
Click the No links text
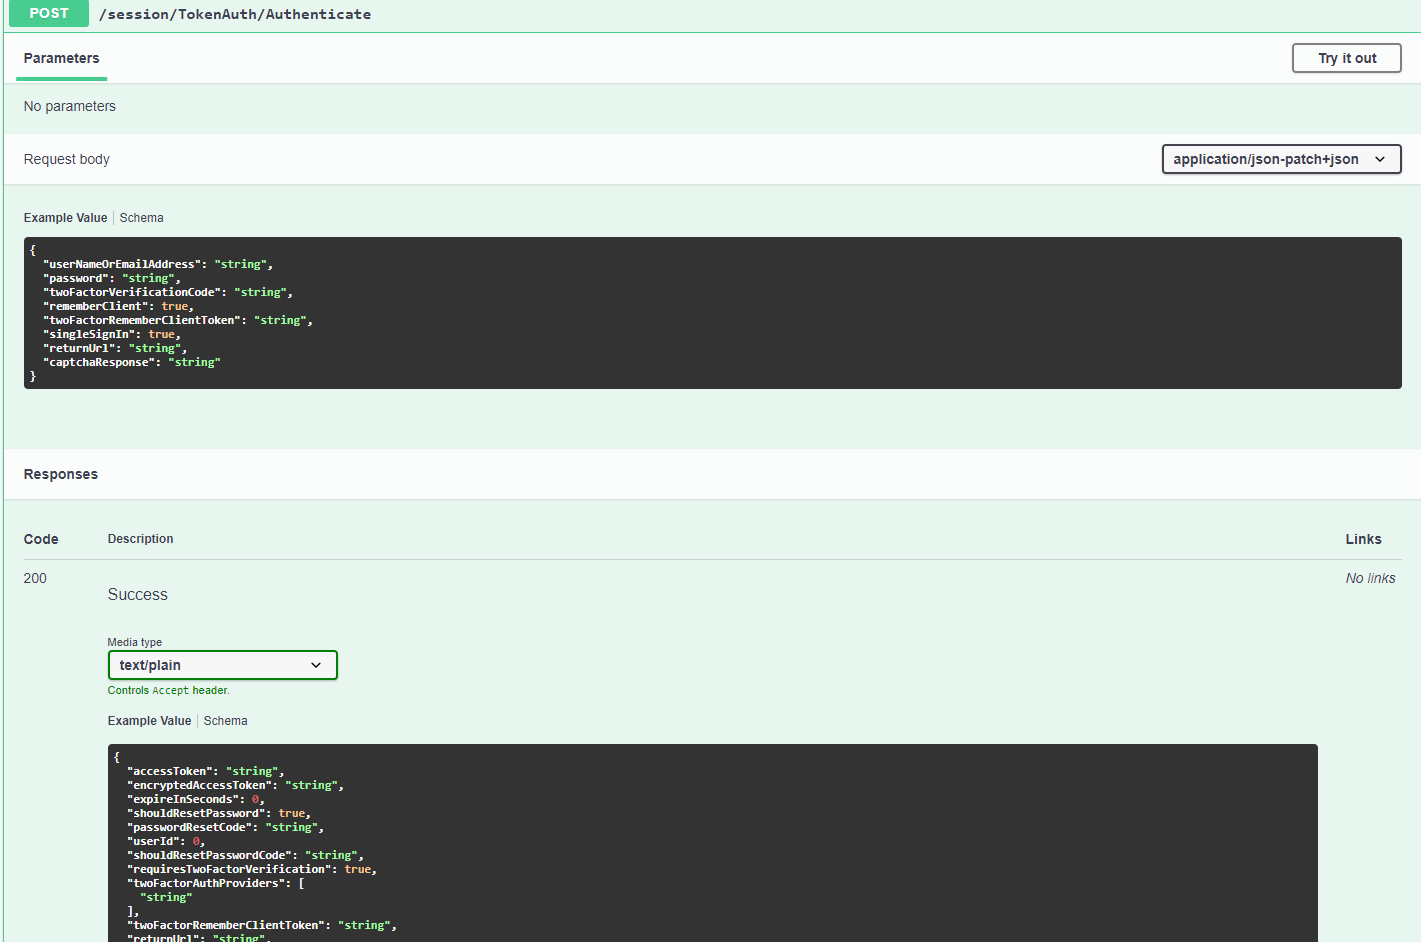point(1370,578)
